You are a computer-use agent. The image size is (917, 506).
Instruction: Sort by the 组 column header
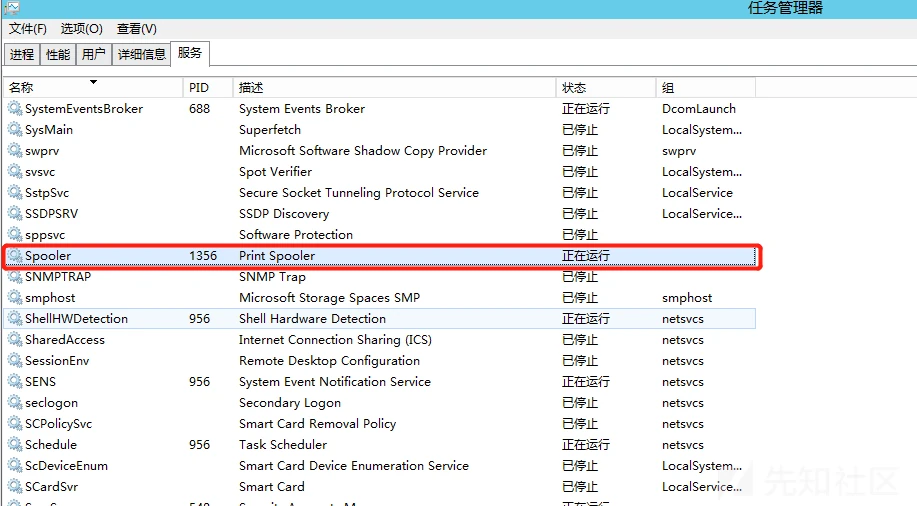[x=705, y=87]
